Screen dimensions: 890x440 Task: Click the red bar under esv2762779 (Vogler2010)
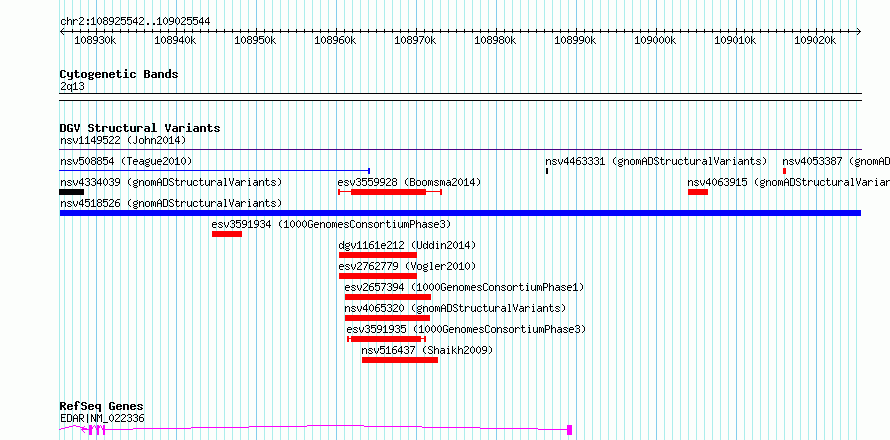tap(377, 276)
